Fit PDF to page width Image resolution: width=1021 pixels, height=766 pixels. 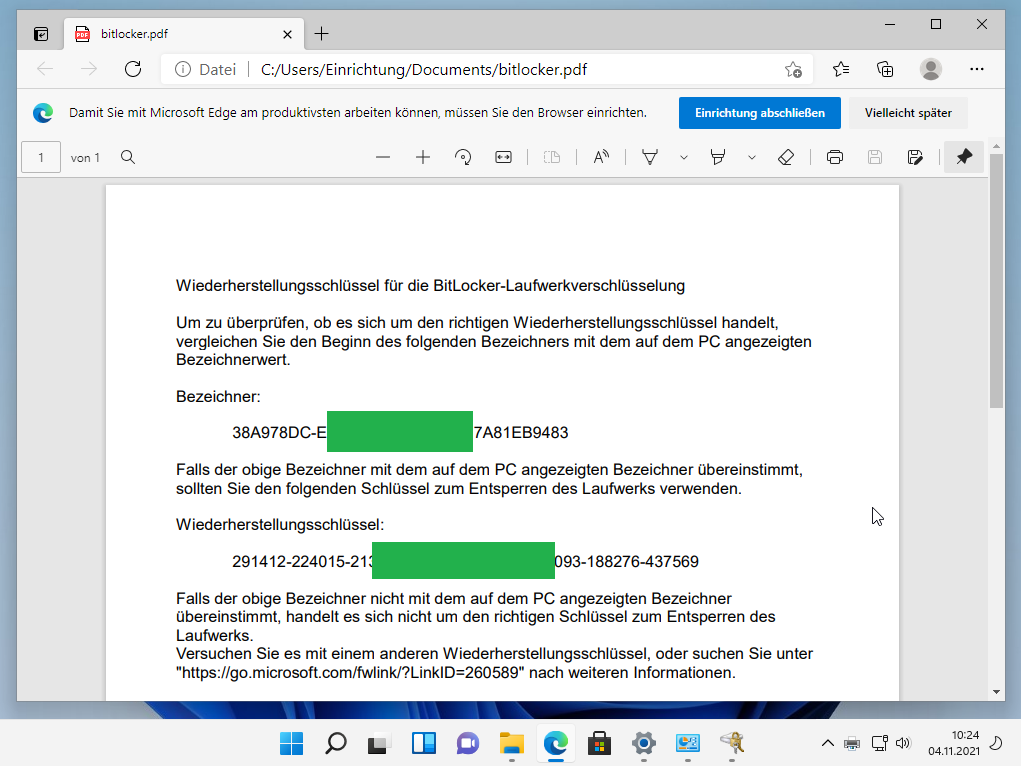[503, 157]
